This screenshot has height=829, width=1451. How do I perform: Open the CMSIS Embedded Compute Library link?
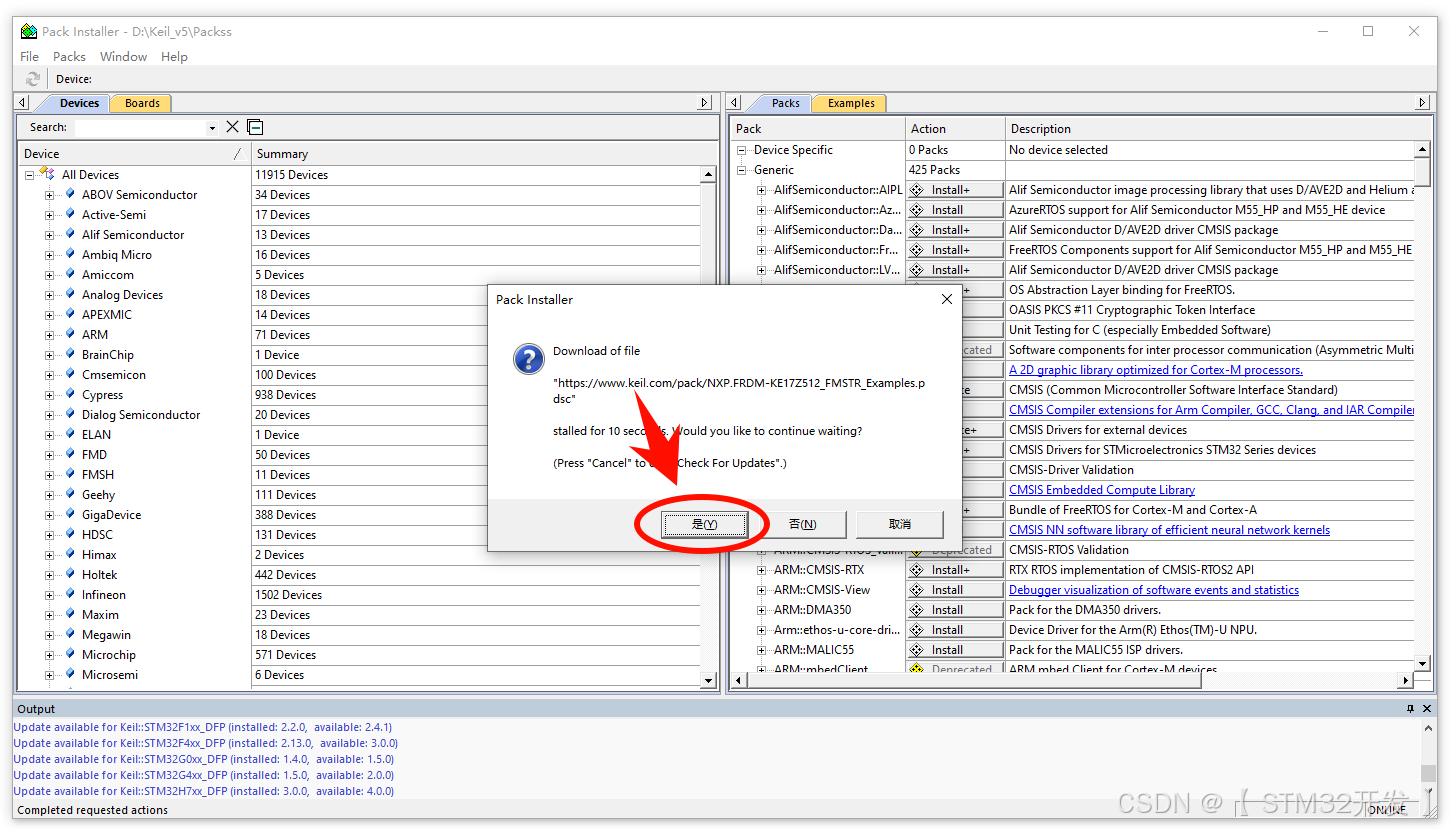point(1102,490)
